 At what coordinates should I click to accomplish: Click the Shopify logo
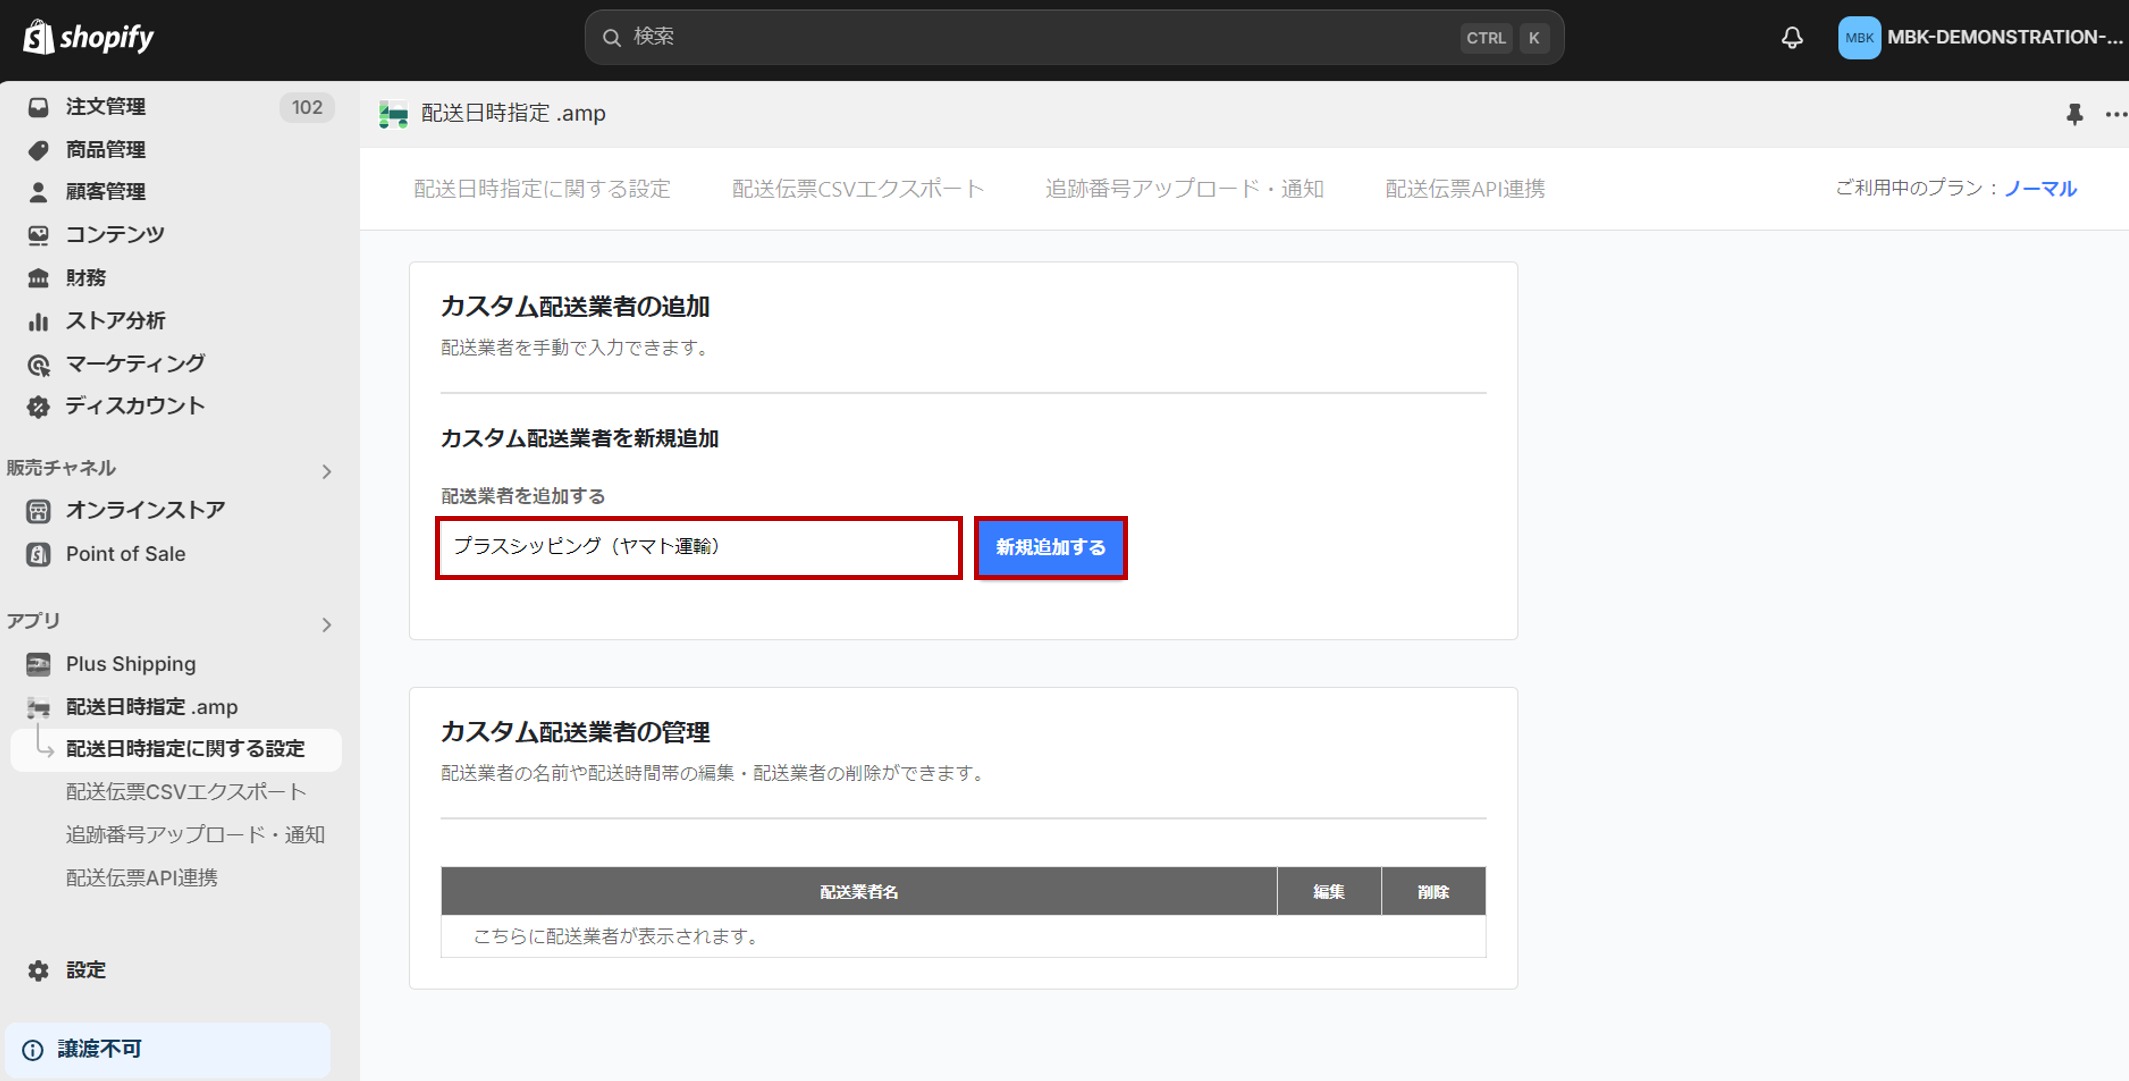pyautogui.click(x=88, y=38)
